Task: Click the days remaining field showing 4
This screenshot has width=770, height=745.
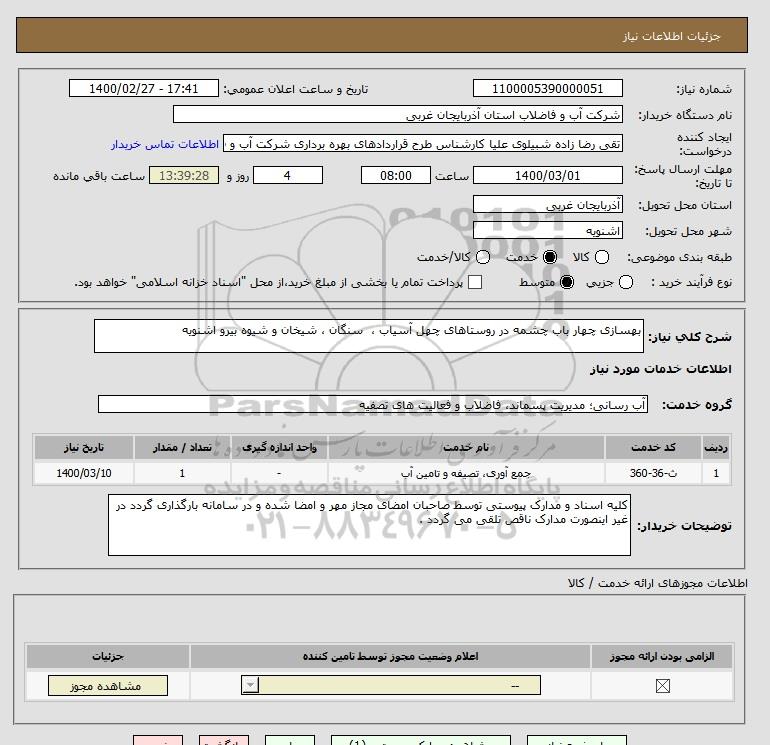Action: pos(288,175)
